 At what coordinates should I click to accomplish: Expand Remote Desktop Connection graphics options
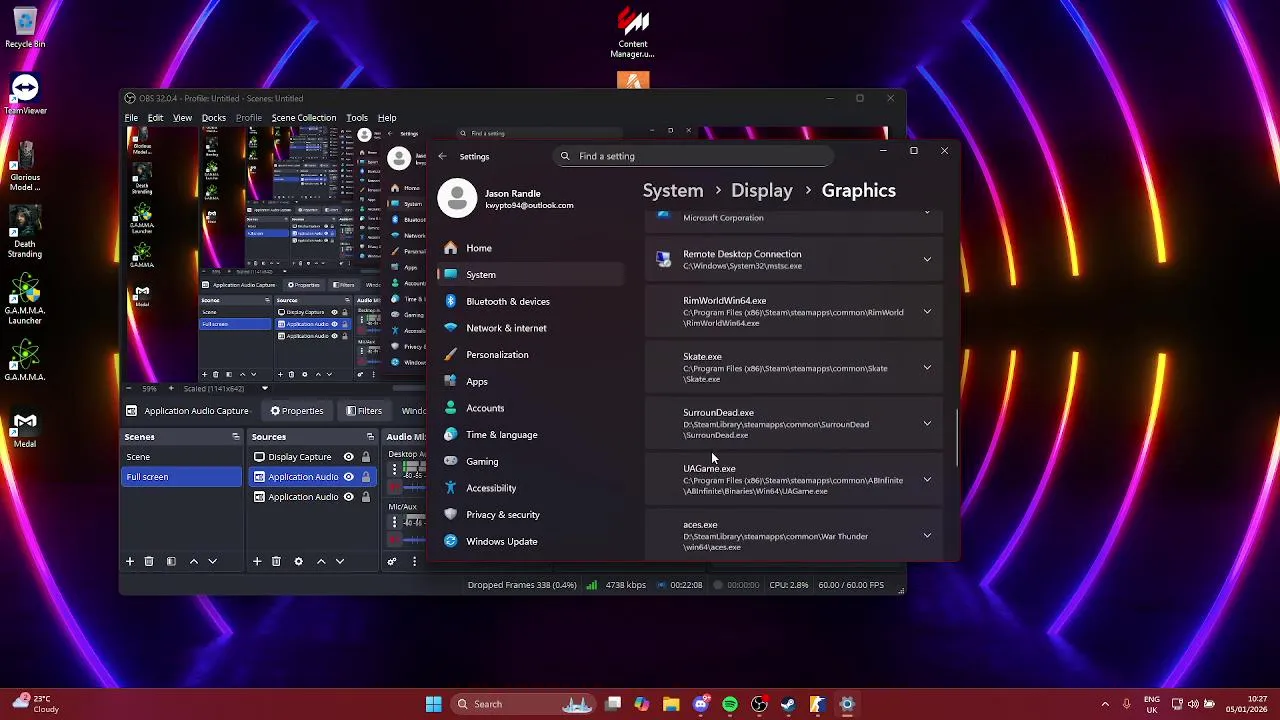927,260
